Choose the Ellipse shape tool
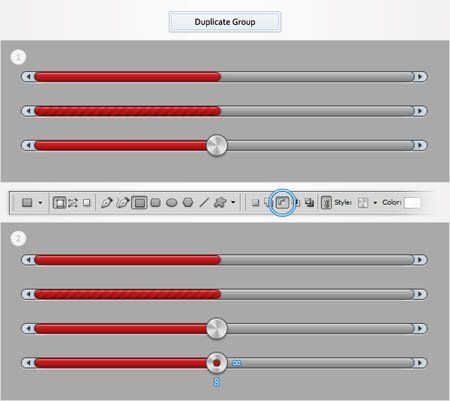Screen dimensions: 450x401 click(x=172, y=202)
